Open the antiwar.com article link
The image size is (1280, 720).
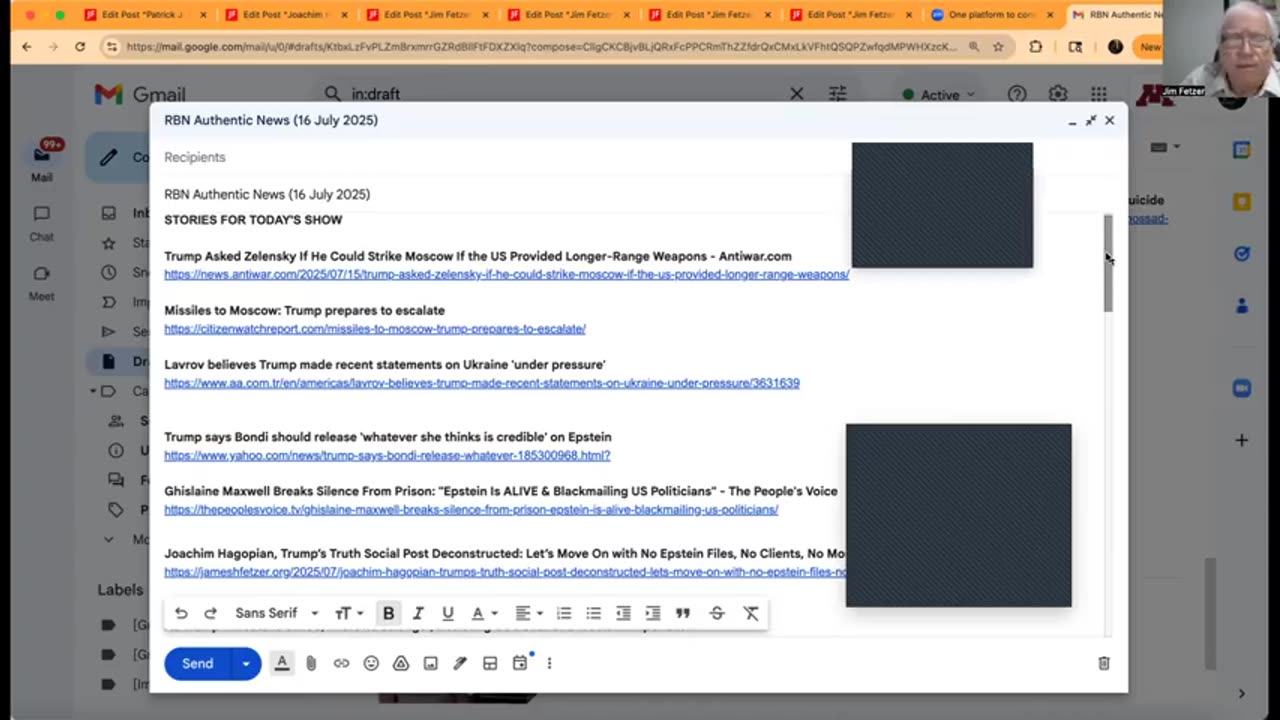pyautogui.click(x=506, y=275)
